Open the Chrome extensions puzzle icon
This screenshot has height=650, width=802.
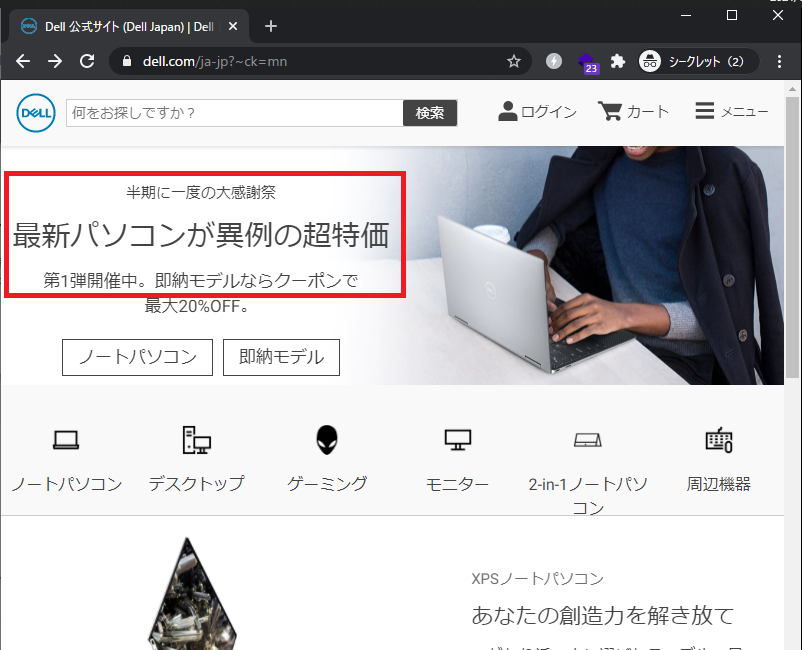(618, 61)
